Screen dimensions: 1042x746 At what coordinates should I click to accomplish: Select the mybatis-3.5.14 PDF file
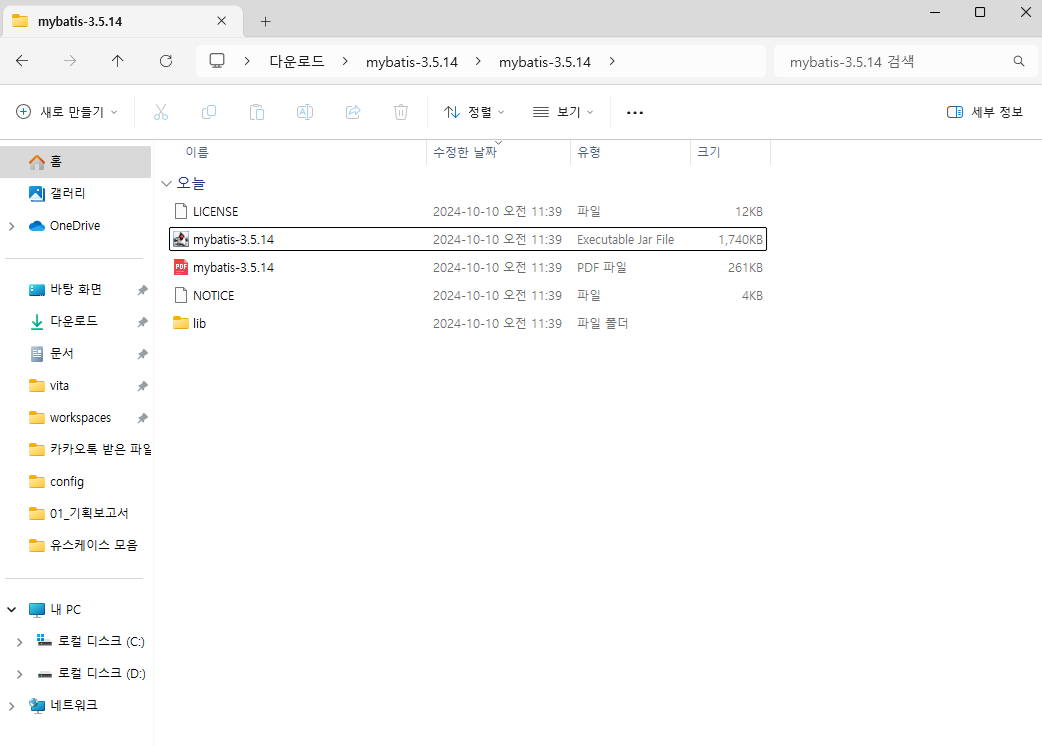pyautogui.click(x=468, y=267)
